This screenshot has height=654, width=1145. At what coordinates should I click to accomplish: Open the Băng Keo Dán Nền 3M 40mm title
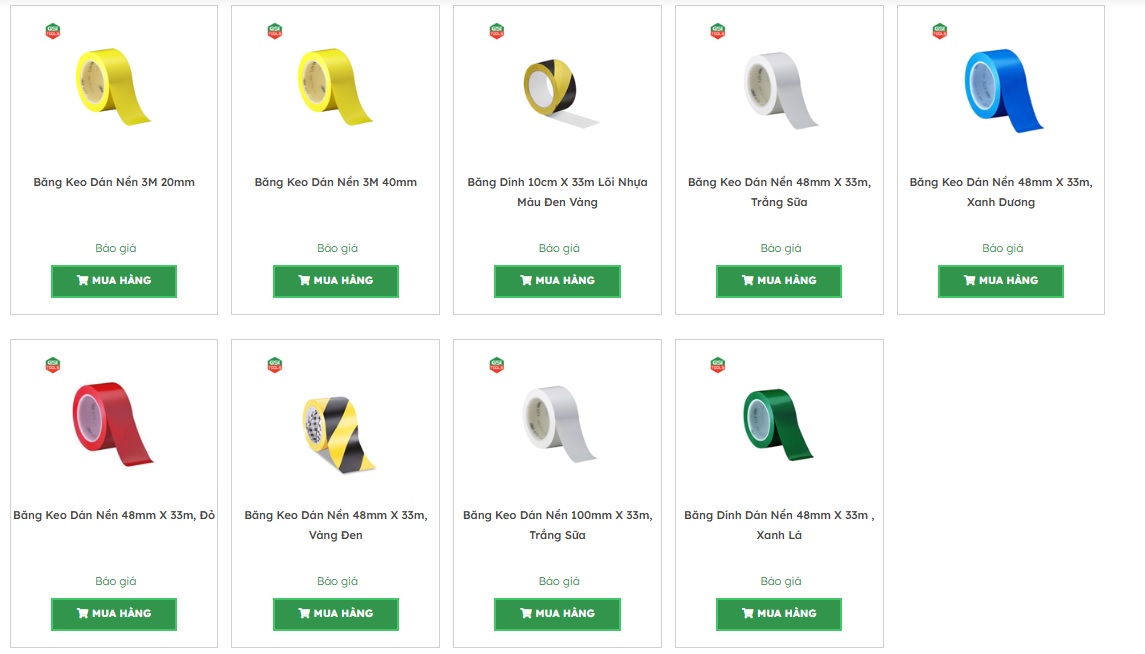[336, 182]
